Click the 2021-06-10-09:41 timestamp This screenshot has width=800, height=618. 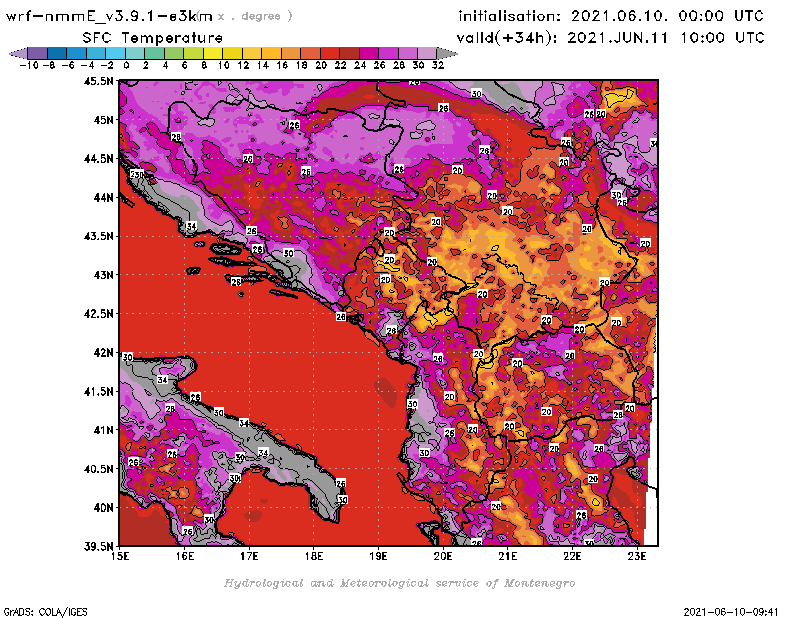(x=731, y=612)
